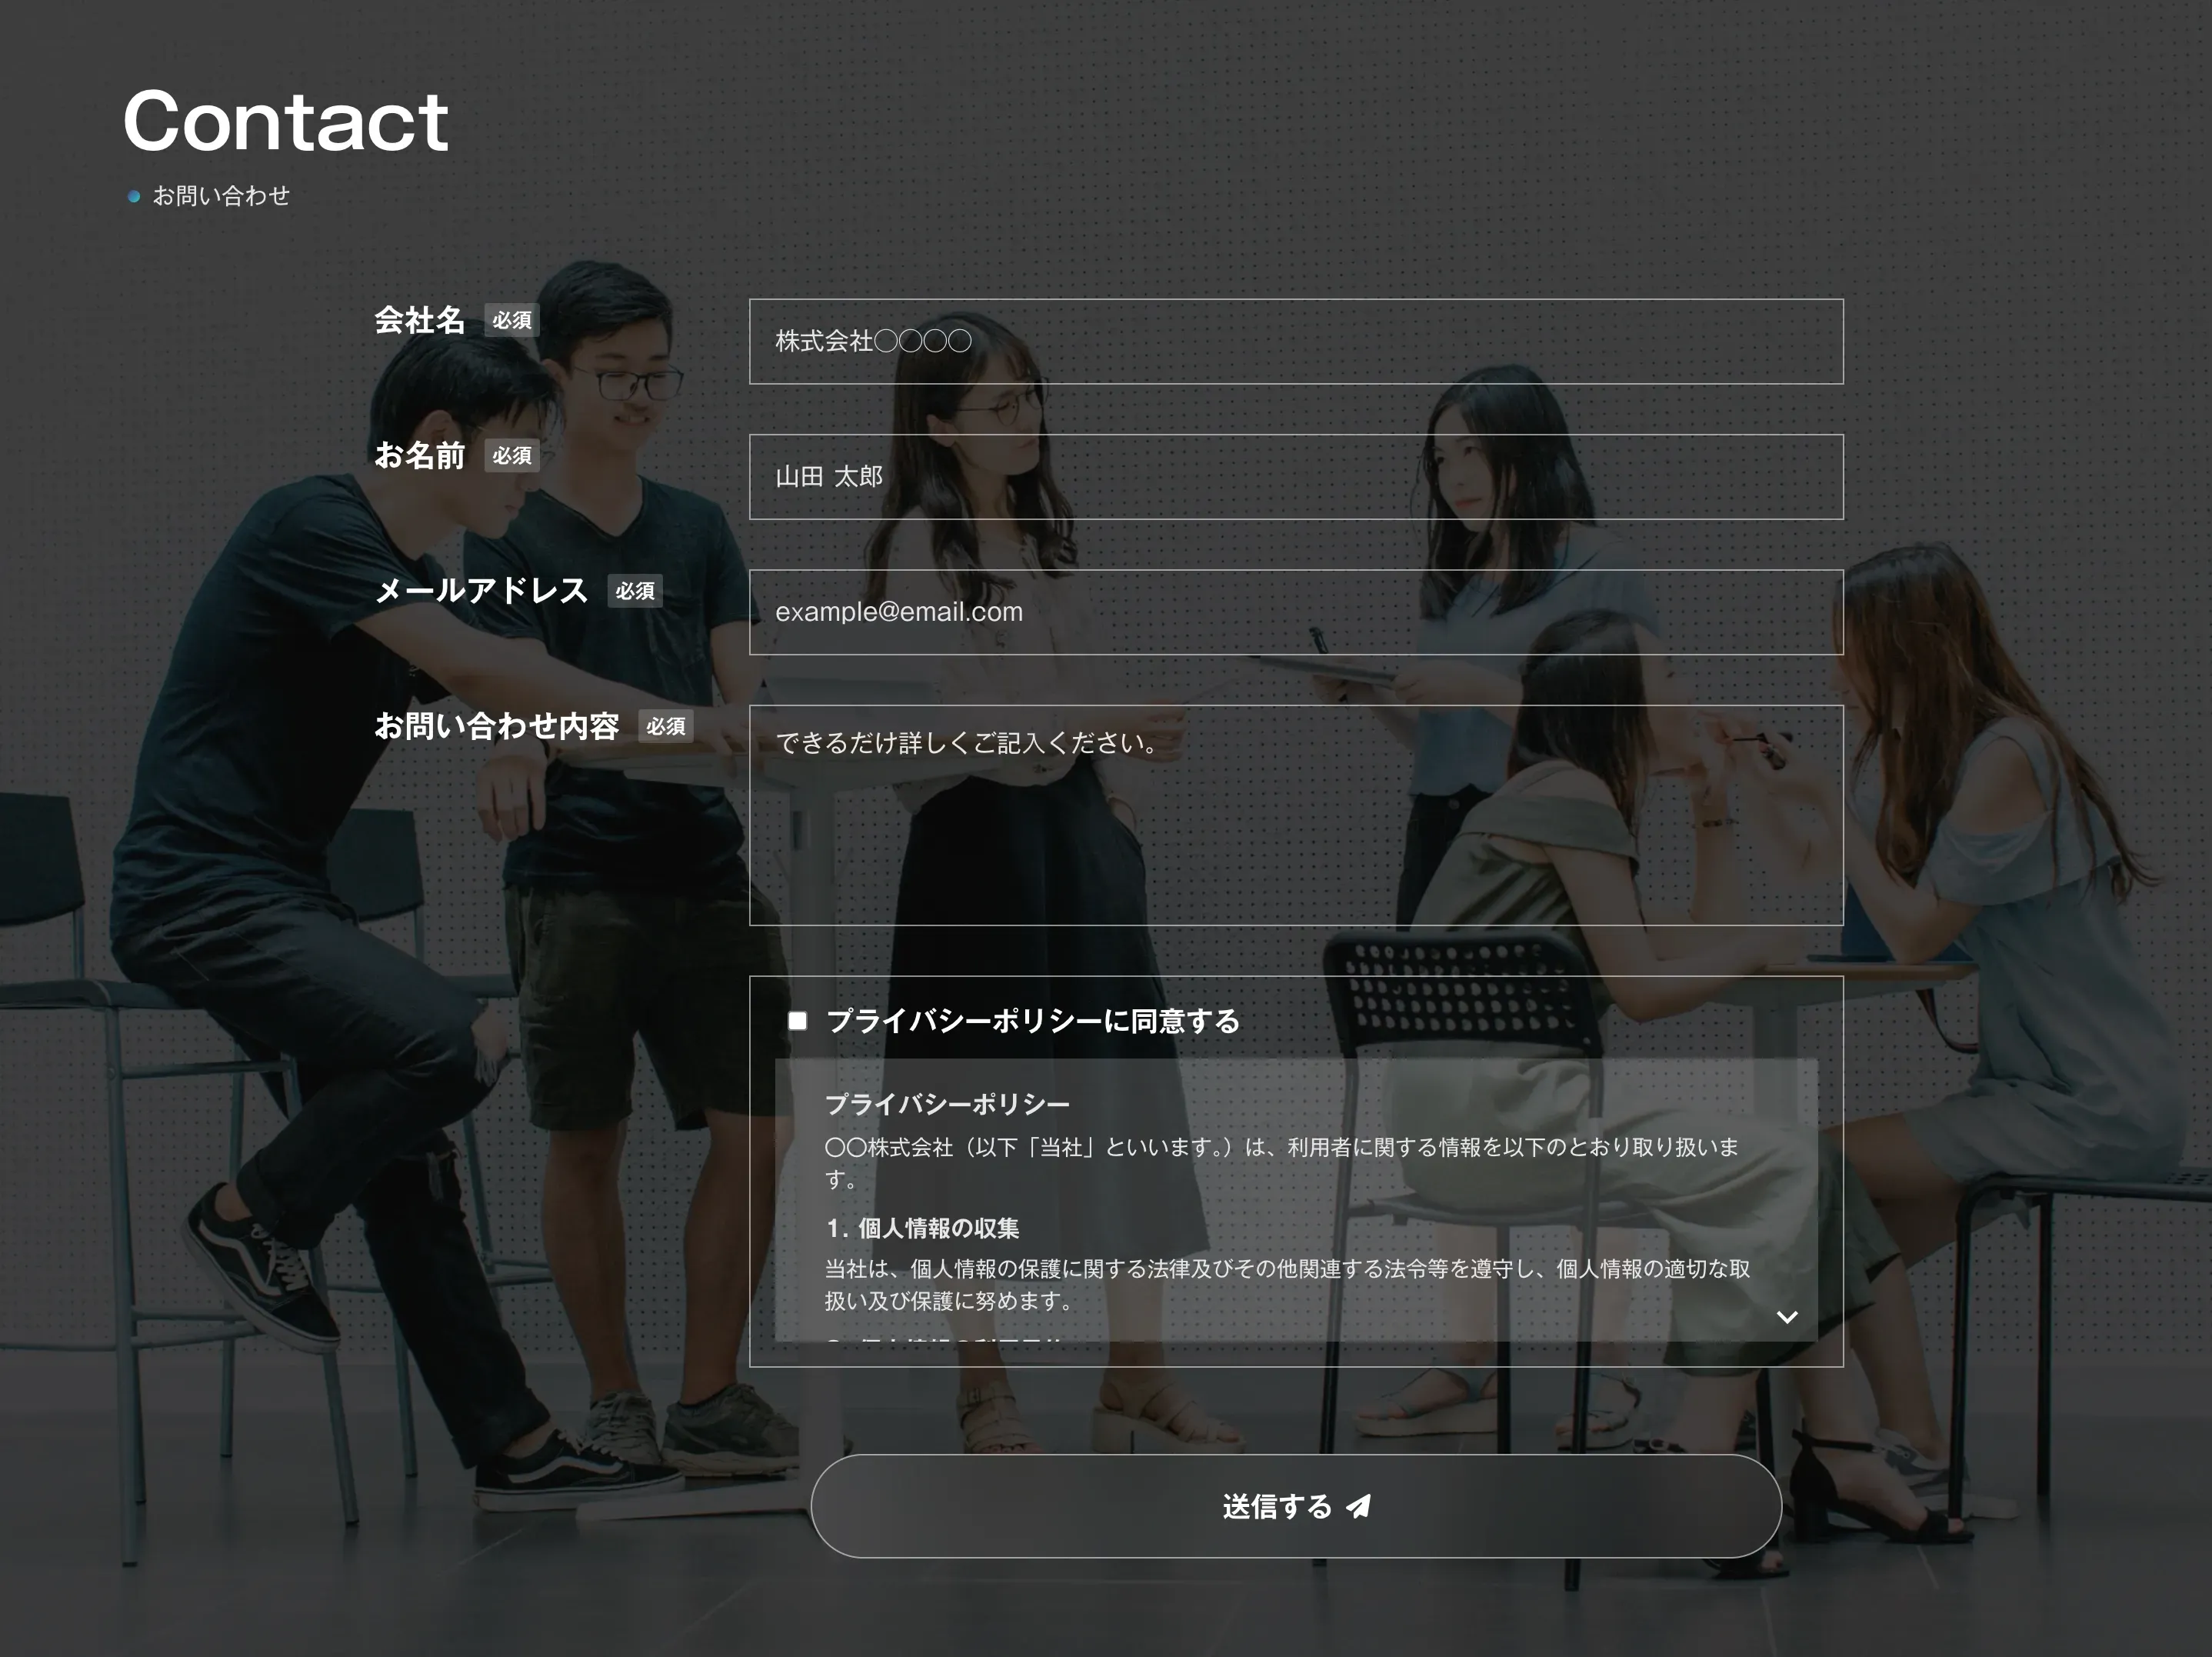Click the large Contact page heading
The image size is (2212, 1657).
point(286,122)
